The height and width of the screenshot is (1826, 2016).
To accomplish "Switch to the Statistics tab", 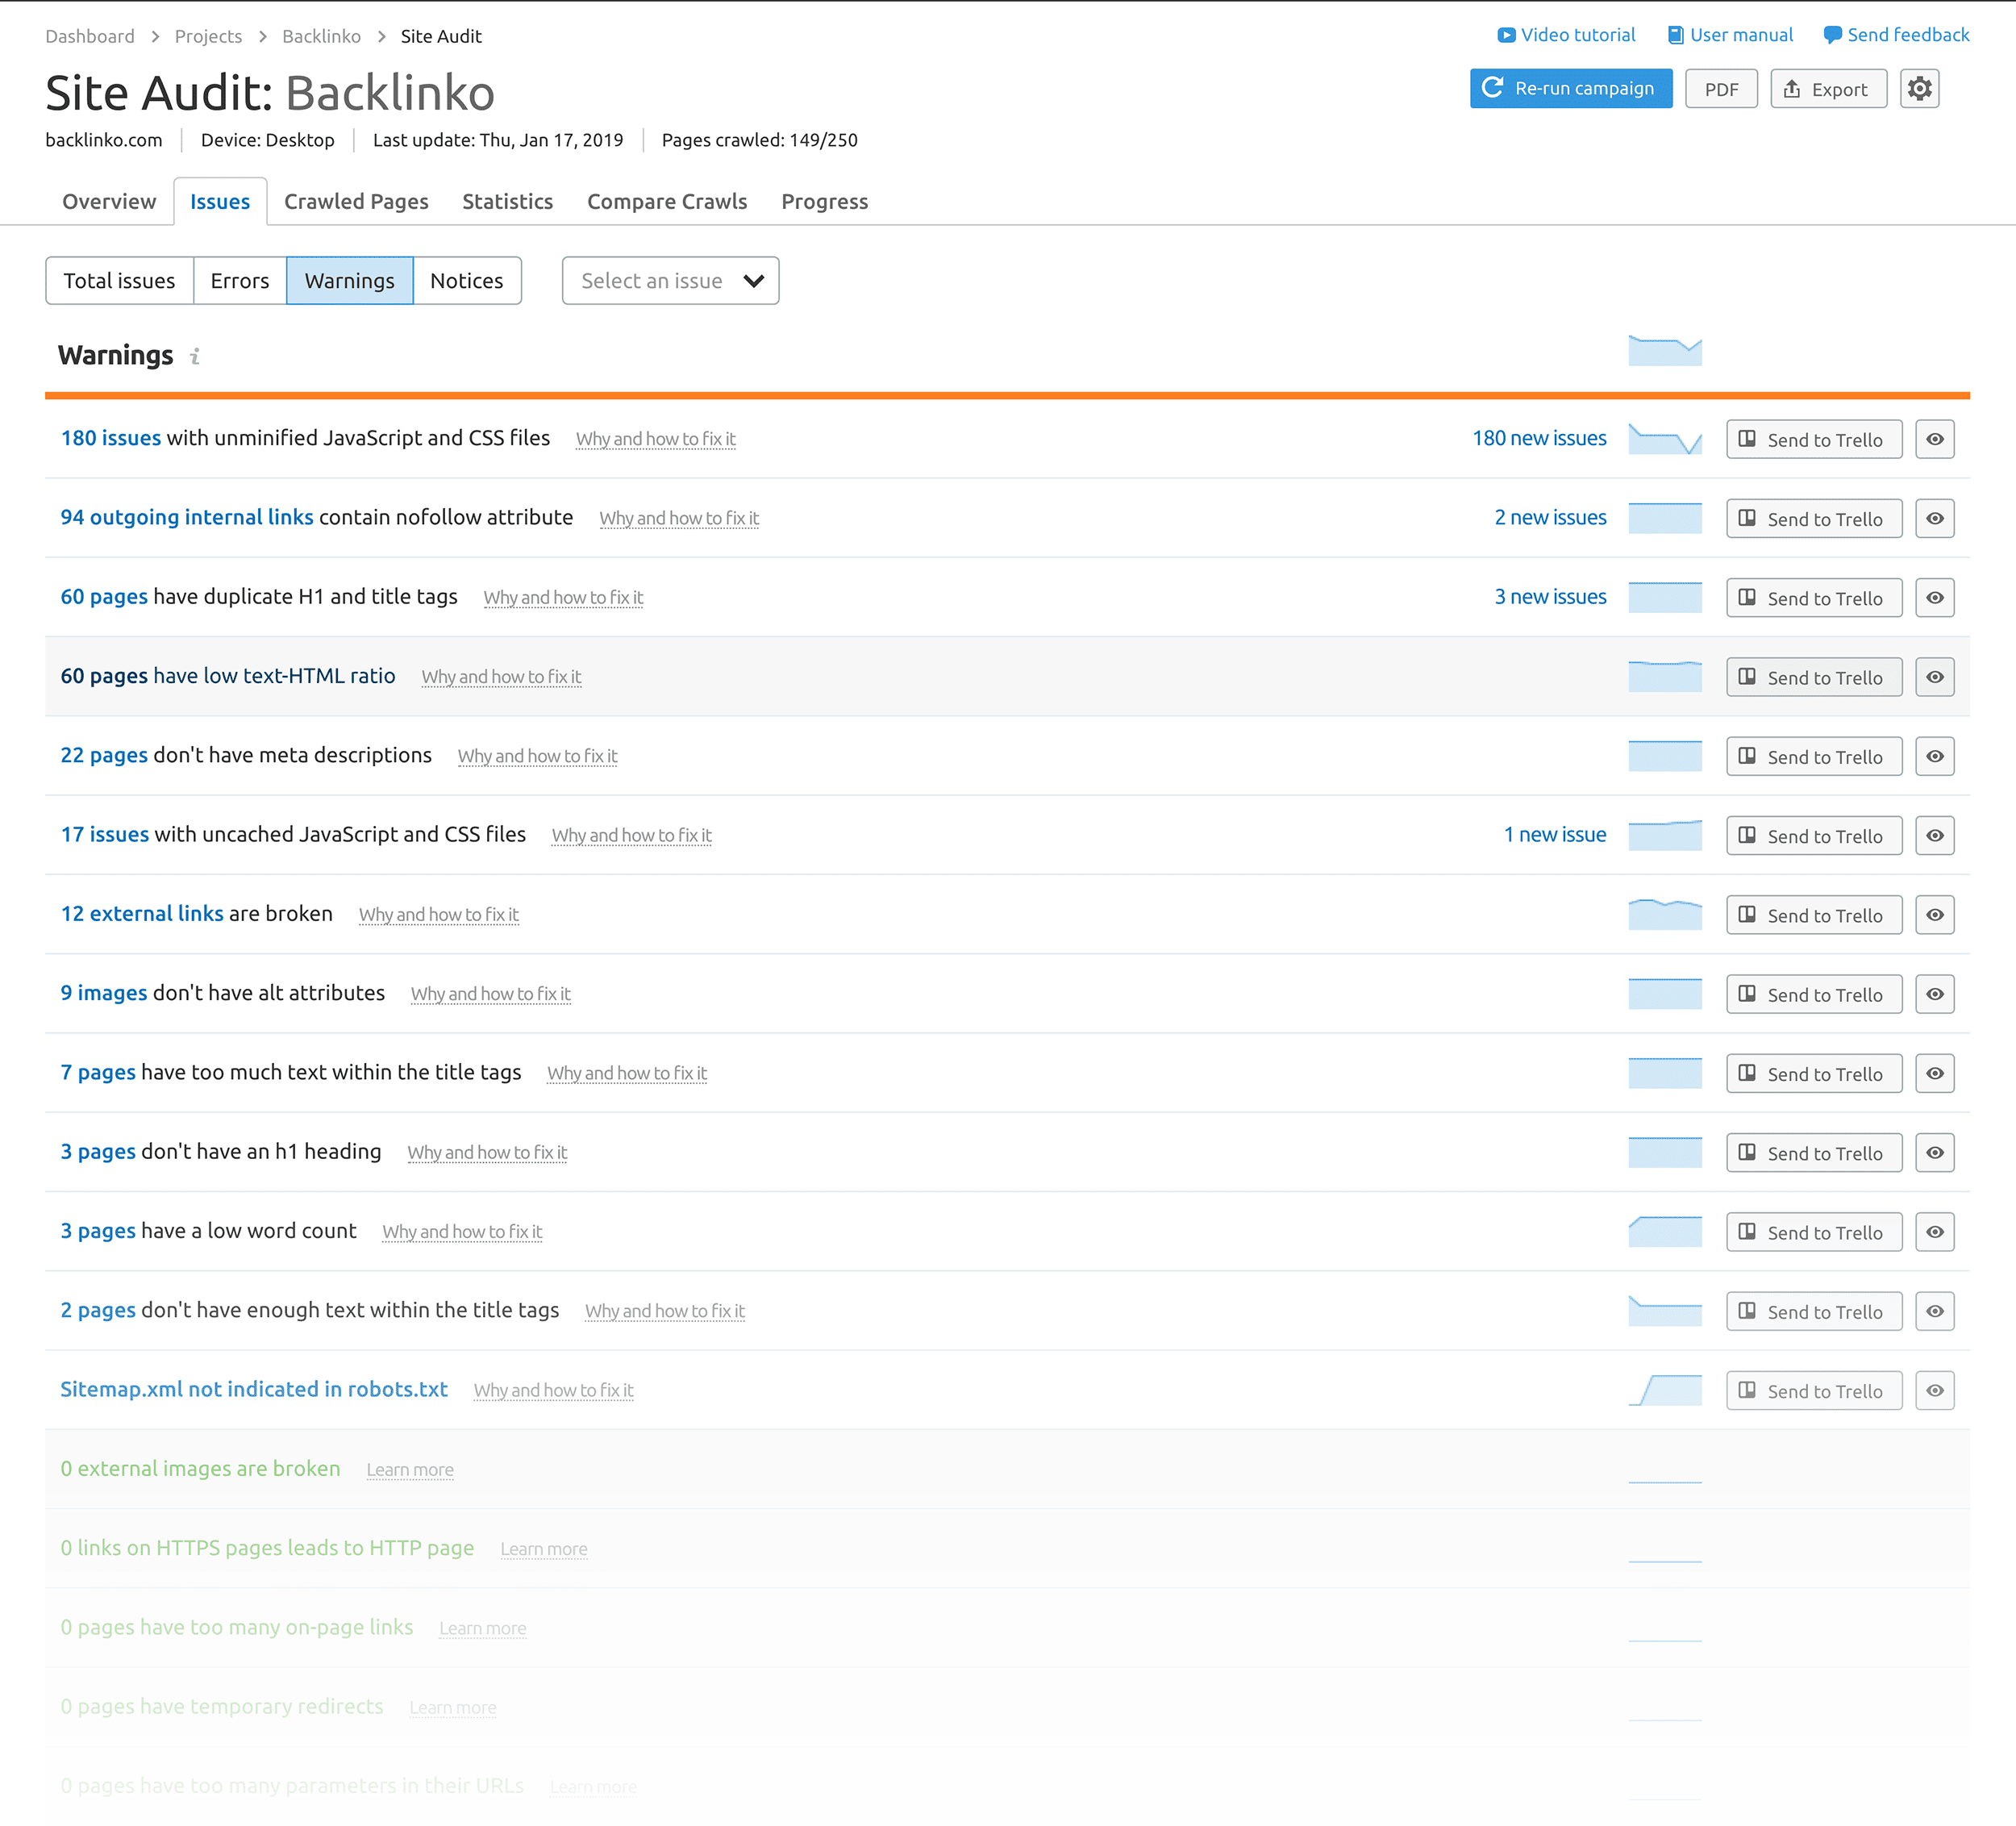I will (507, 200).
